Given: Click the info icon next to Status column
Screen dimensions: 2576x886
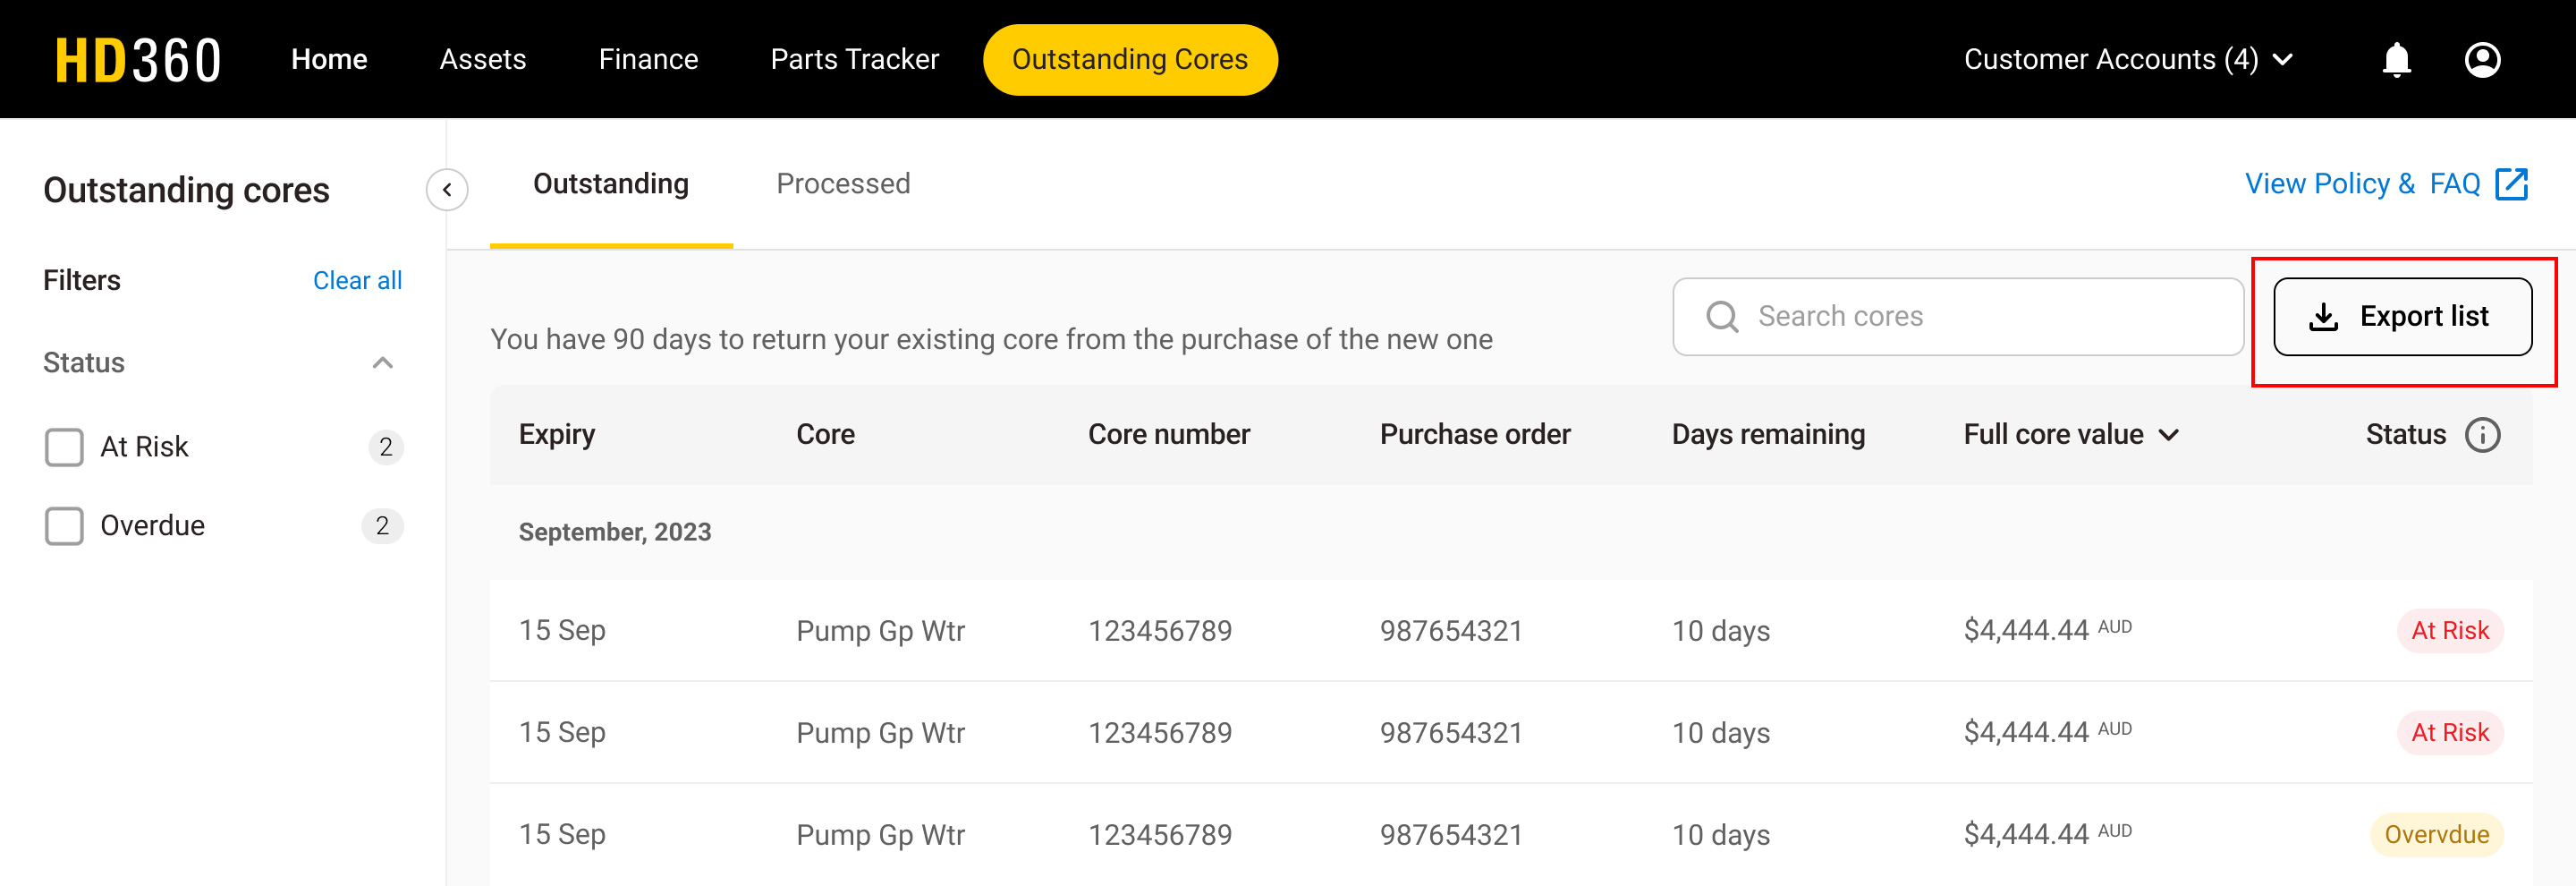Looking at the screenshot, I should (x=2484, y=434).
